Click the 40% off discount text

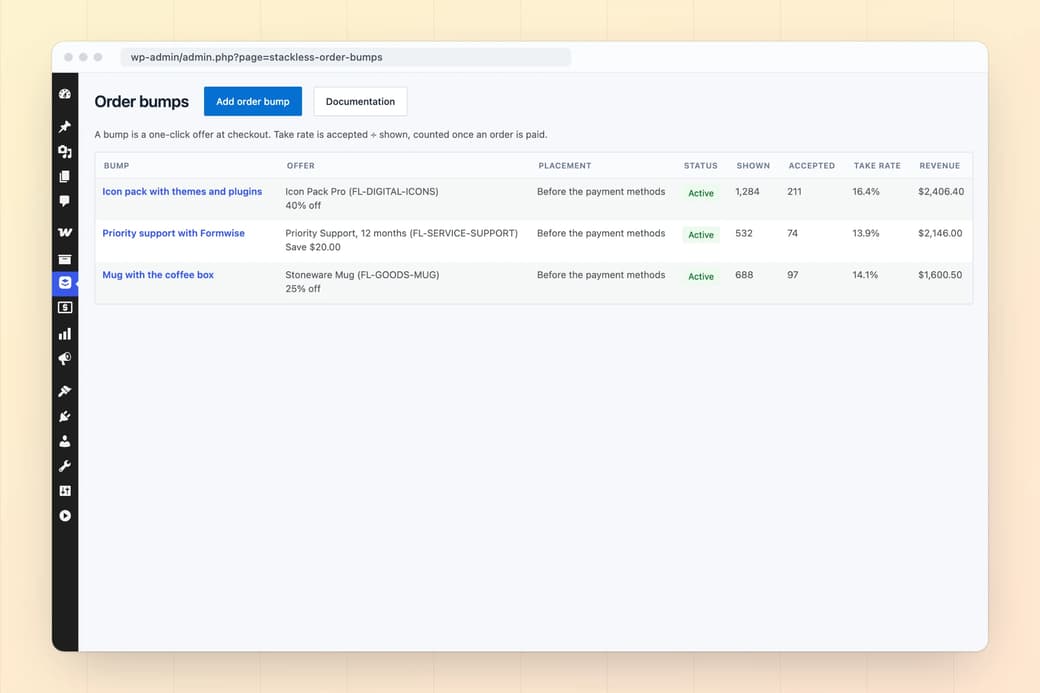[303, 206]
